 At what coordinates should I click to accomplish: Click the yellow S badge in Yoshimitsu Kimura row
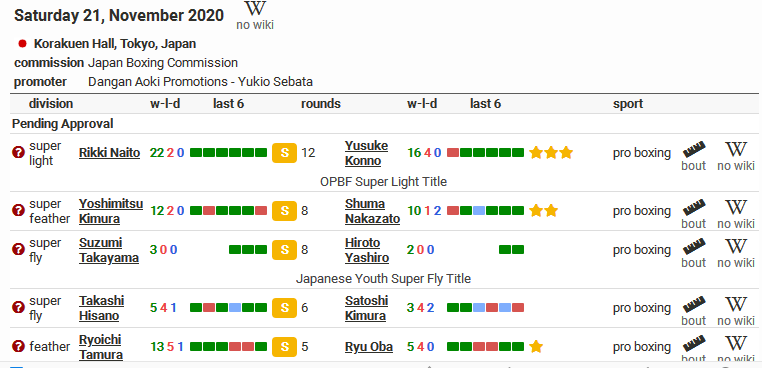point(284,211)
